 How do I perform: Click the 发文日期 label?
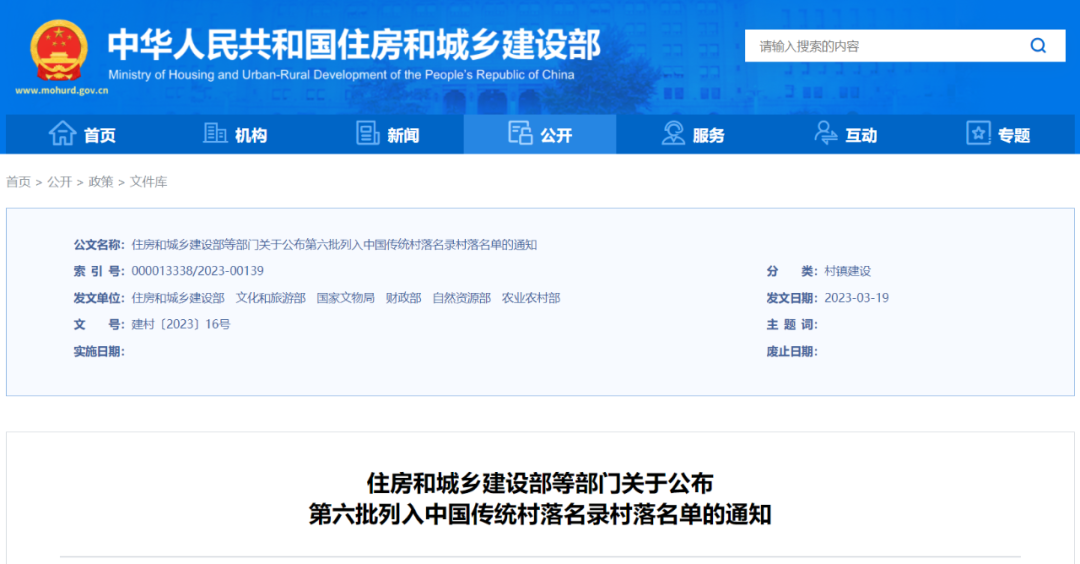point(792,297)
